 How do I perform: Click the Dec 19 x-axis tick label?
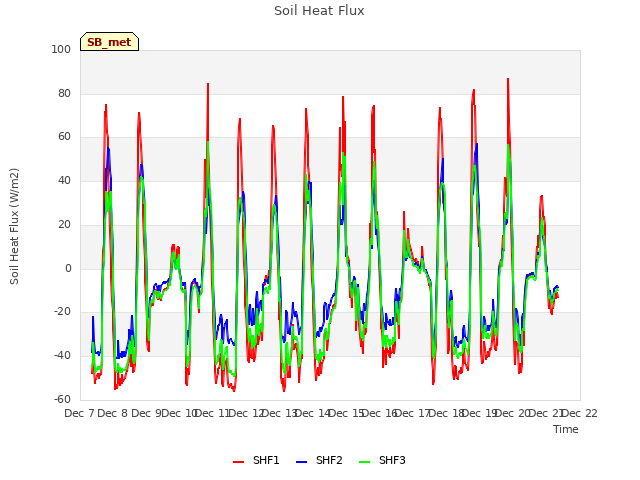pos(480,413)
